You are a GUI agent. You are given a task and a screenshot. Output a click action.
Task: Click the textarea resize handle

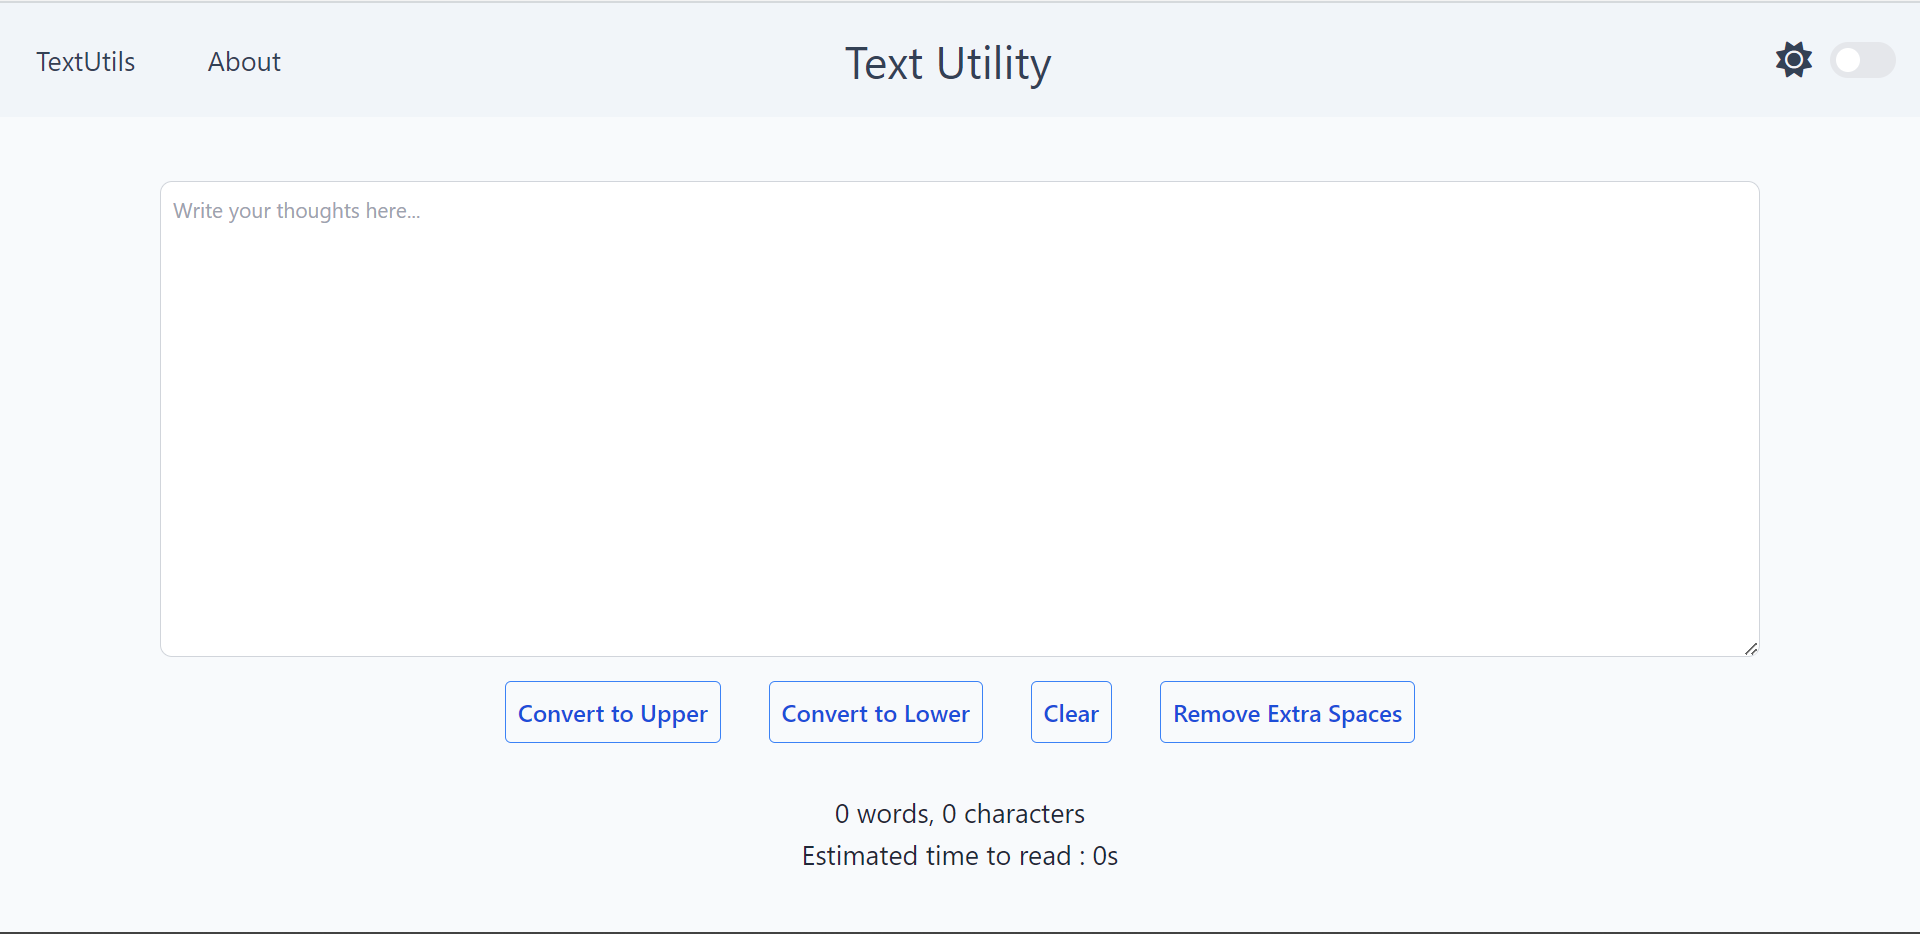(1751, 649)
